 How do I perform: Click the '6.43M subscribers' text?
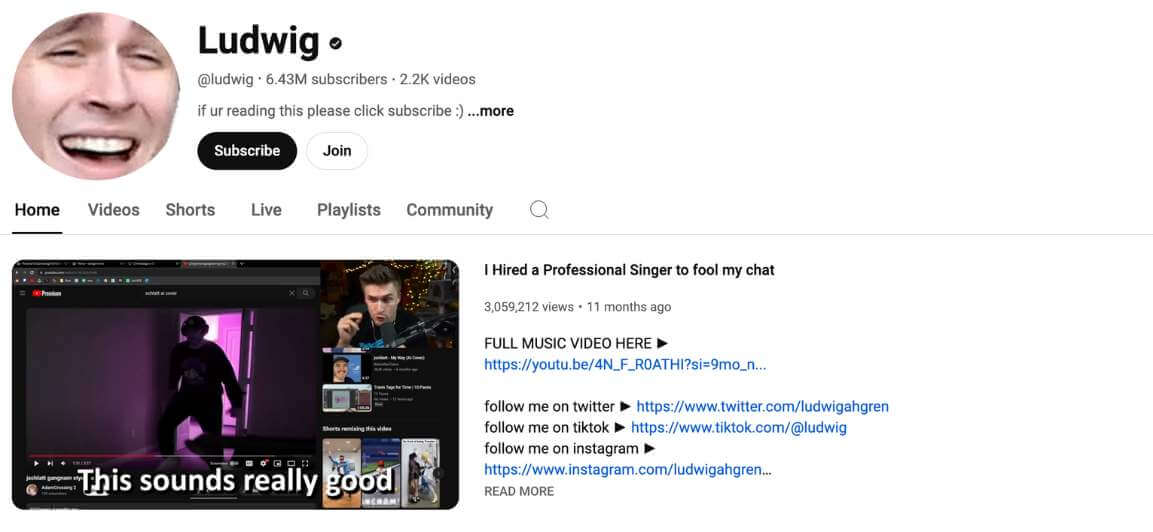[326, 79]
